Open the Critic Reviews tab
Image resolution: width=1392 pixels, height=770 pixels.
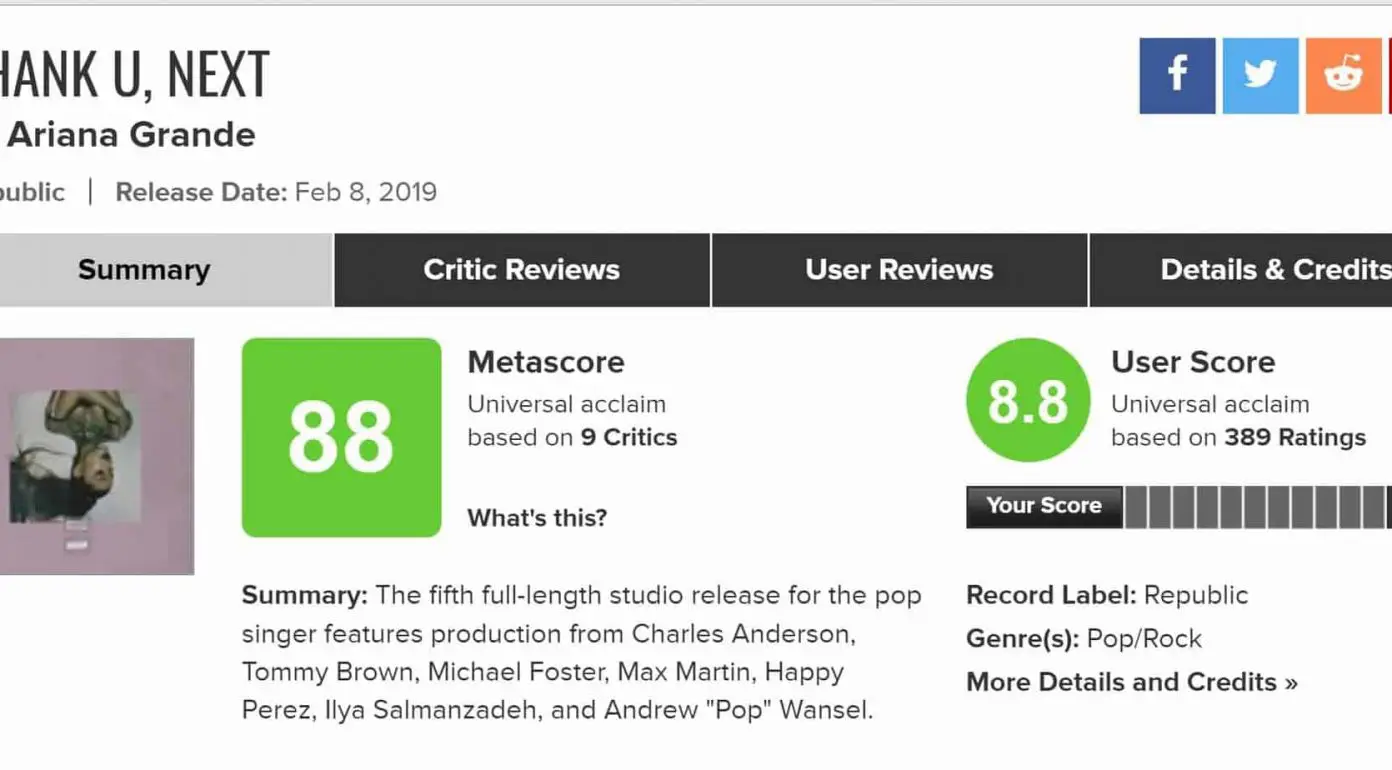[x=521, y=270]
